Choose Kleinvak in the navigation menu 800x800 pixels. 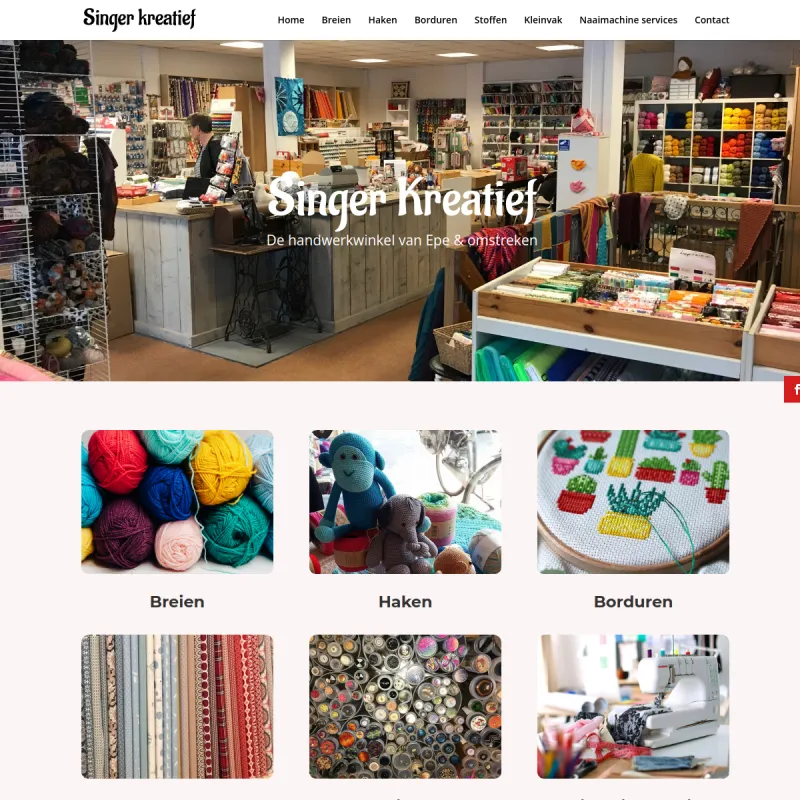click(x=543, y=20)
